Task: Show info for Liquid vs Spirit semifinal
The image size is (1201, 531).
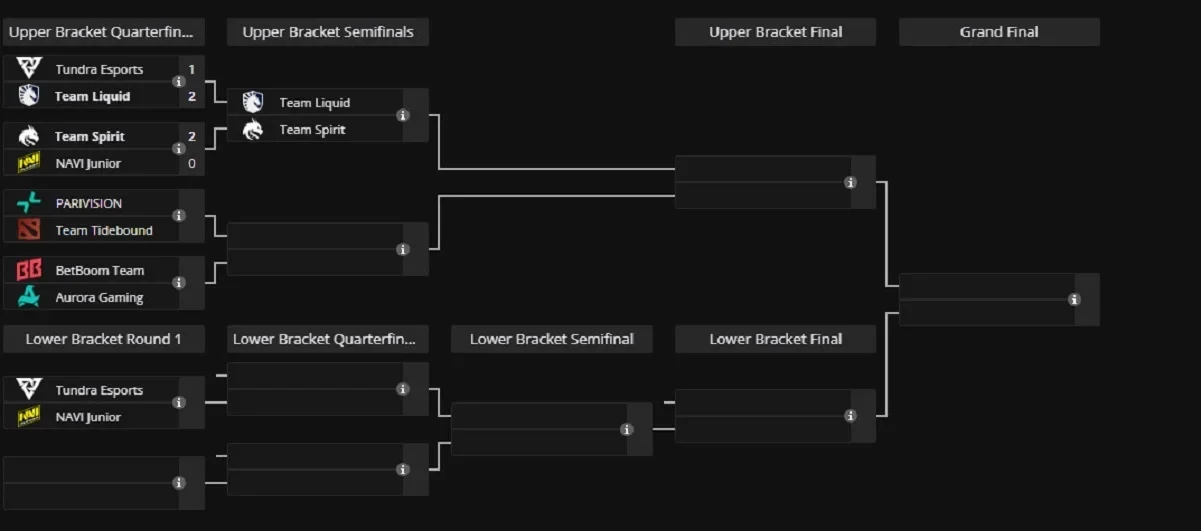Action: 403,115
